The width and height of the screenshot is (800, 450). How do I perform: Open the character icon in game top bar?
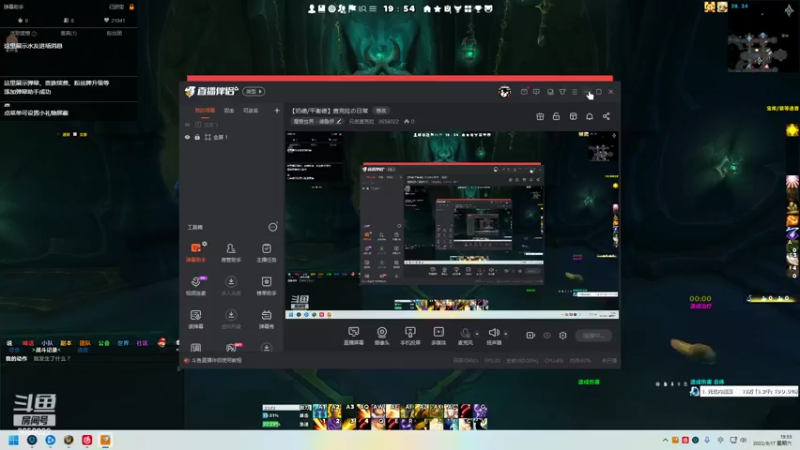pyautogui.click(x=312, y=9)
